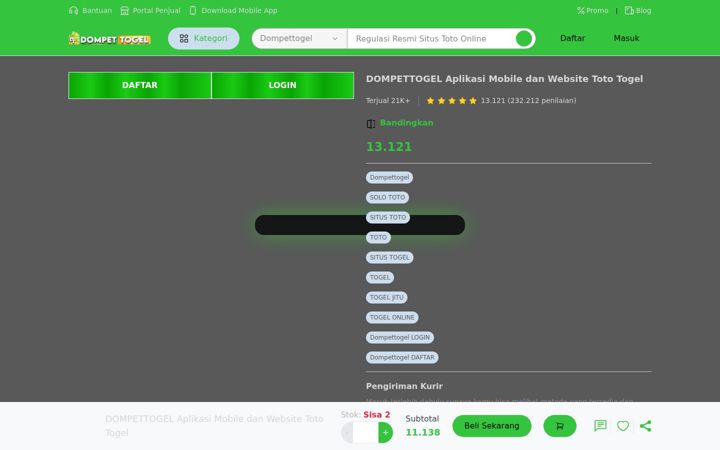The width and height of the screenshot is (720, 450).
Task: Select the SITUS TOGEL tag
Action: (389, 258)
